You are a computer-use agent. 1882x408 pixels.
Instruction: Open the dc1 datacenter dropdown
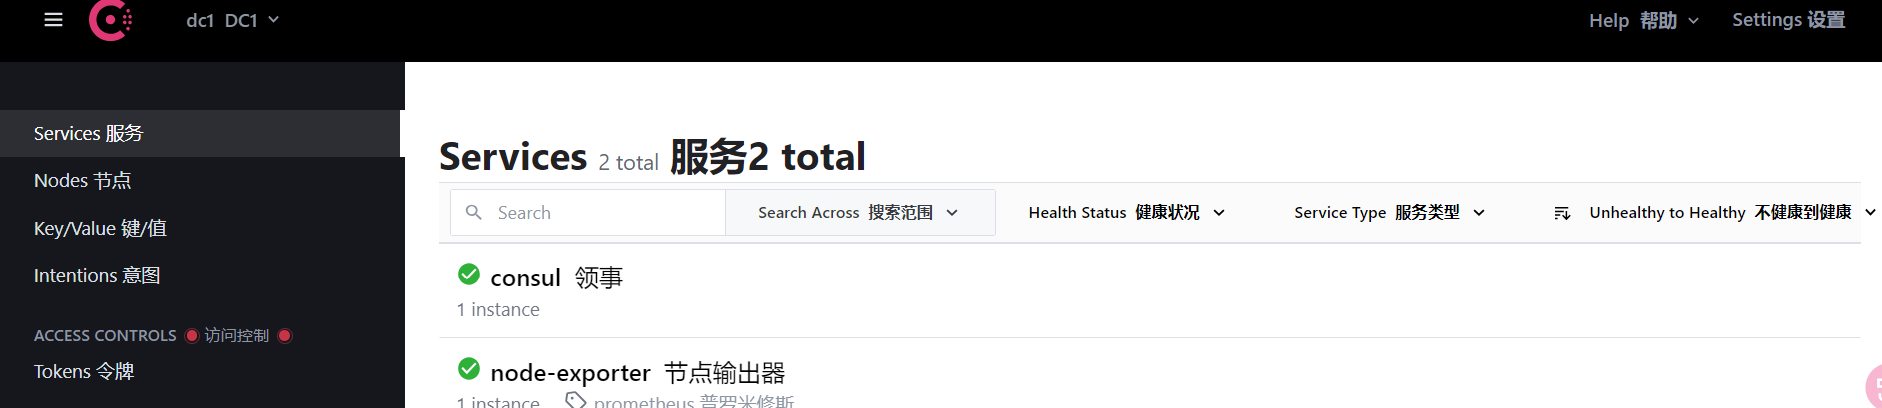(x=232, y=20)
